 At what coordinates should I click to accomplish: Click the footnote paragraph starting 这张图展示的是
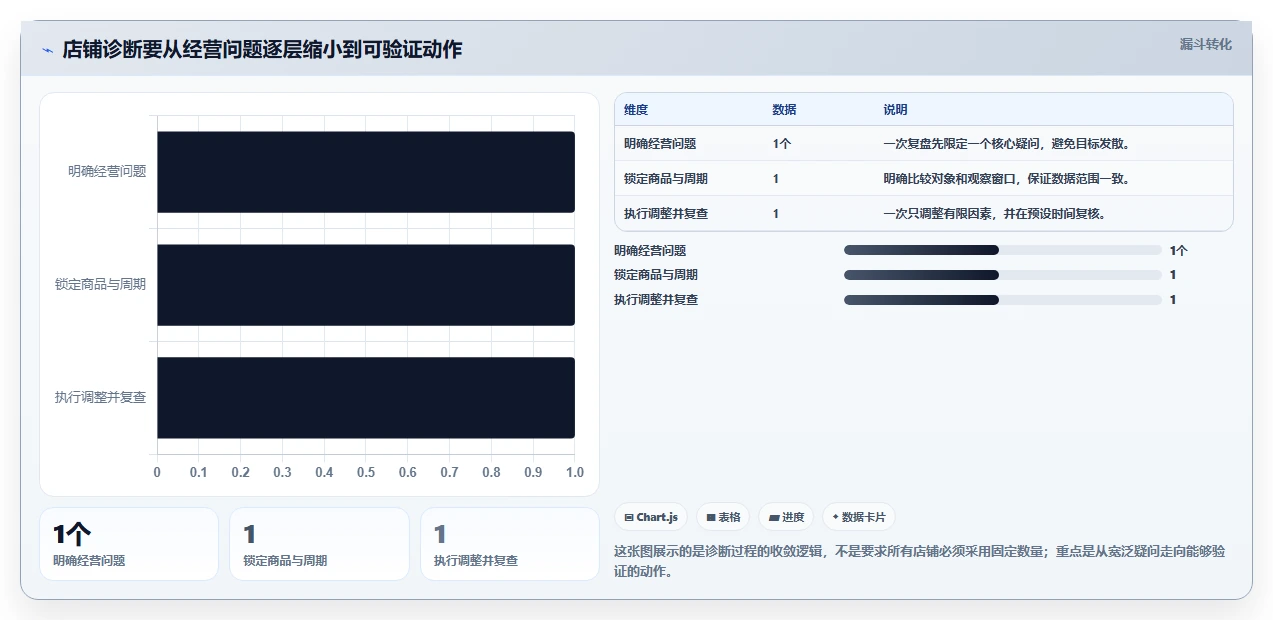pyautogui.click(x=919, y=561)
